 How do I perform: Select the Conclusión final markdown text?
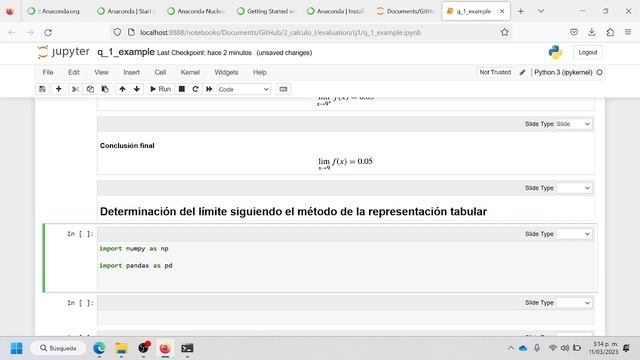[127, 145]
